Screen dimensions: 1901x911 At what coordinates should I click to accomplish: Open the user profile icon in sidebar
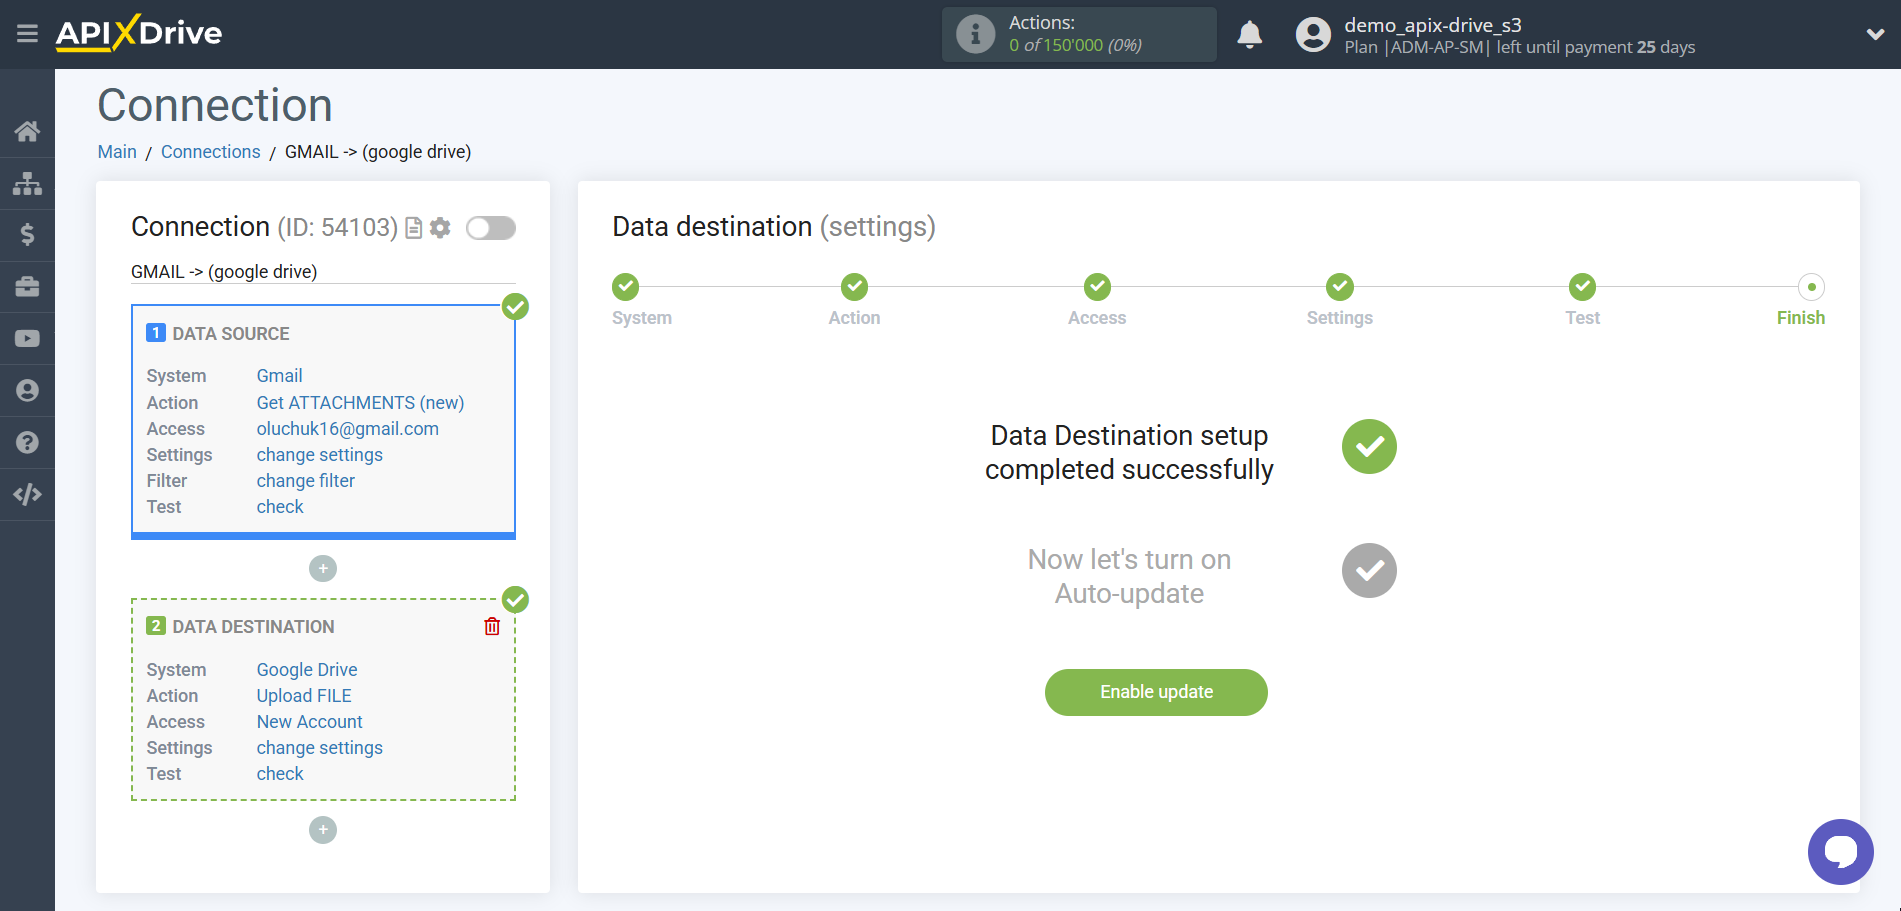coord(27,391)
